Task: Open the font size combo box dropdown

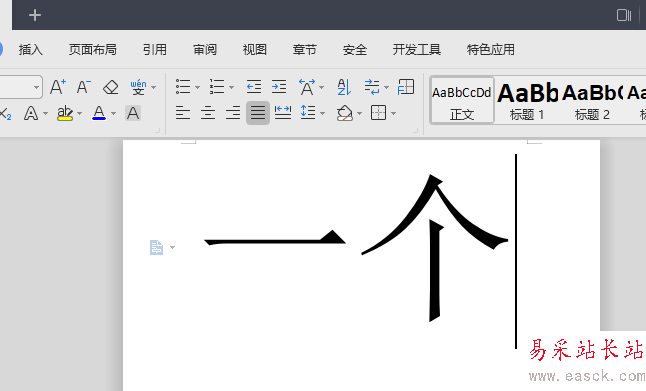Action: click(36, 87)
